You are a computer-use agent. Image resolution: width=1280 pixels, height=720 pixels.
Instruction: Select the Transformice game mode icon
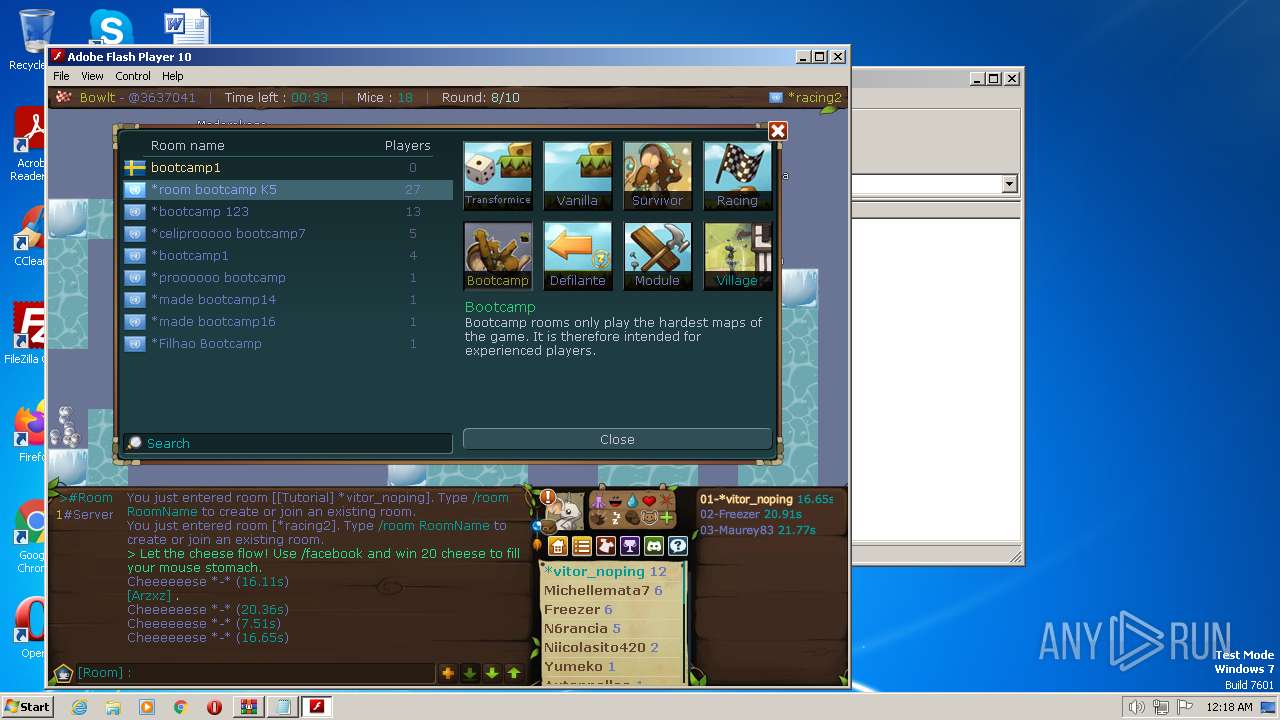pyautogui.click(x=497, y=175)
